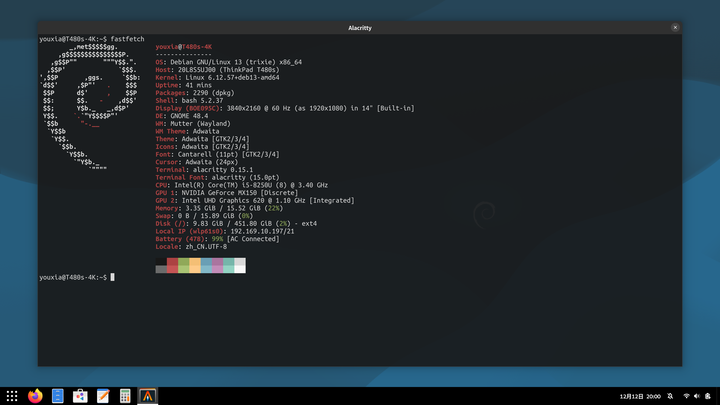Click the 'OS: Debian GNU/Linux 13' line
This screenshot has width=720, height=405.
(x=229, y=62)
